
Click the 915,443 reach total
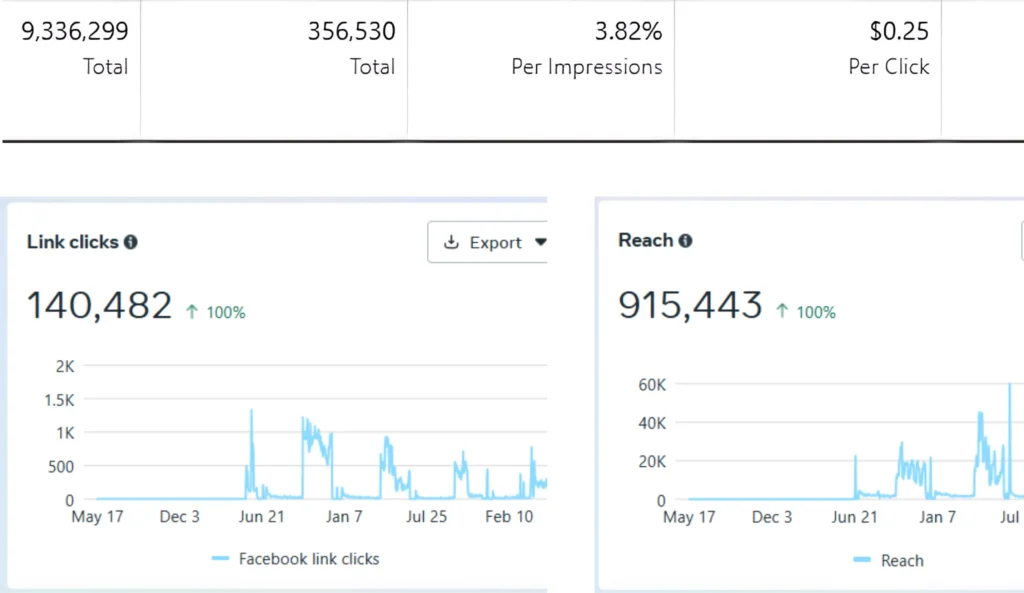[x=690, y=306]
